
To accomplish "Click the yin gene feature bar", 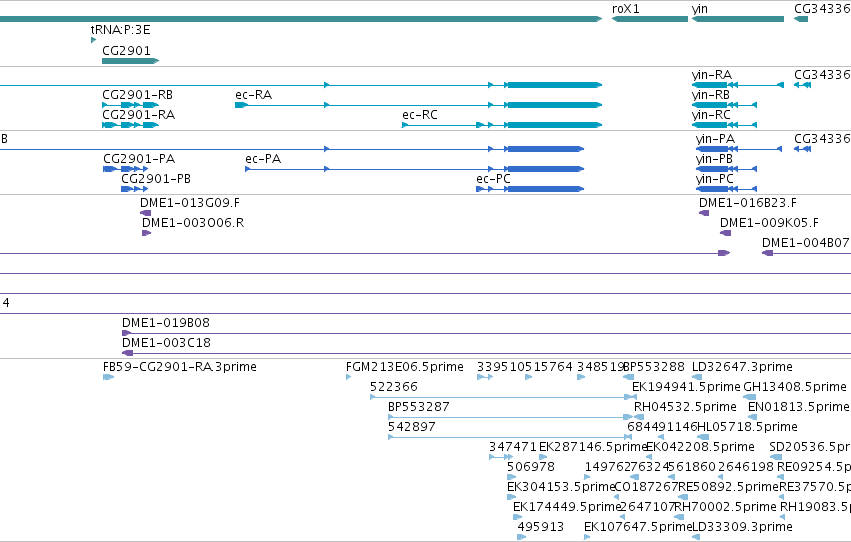I will [738, 19].
